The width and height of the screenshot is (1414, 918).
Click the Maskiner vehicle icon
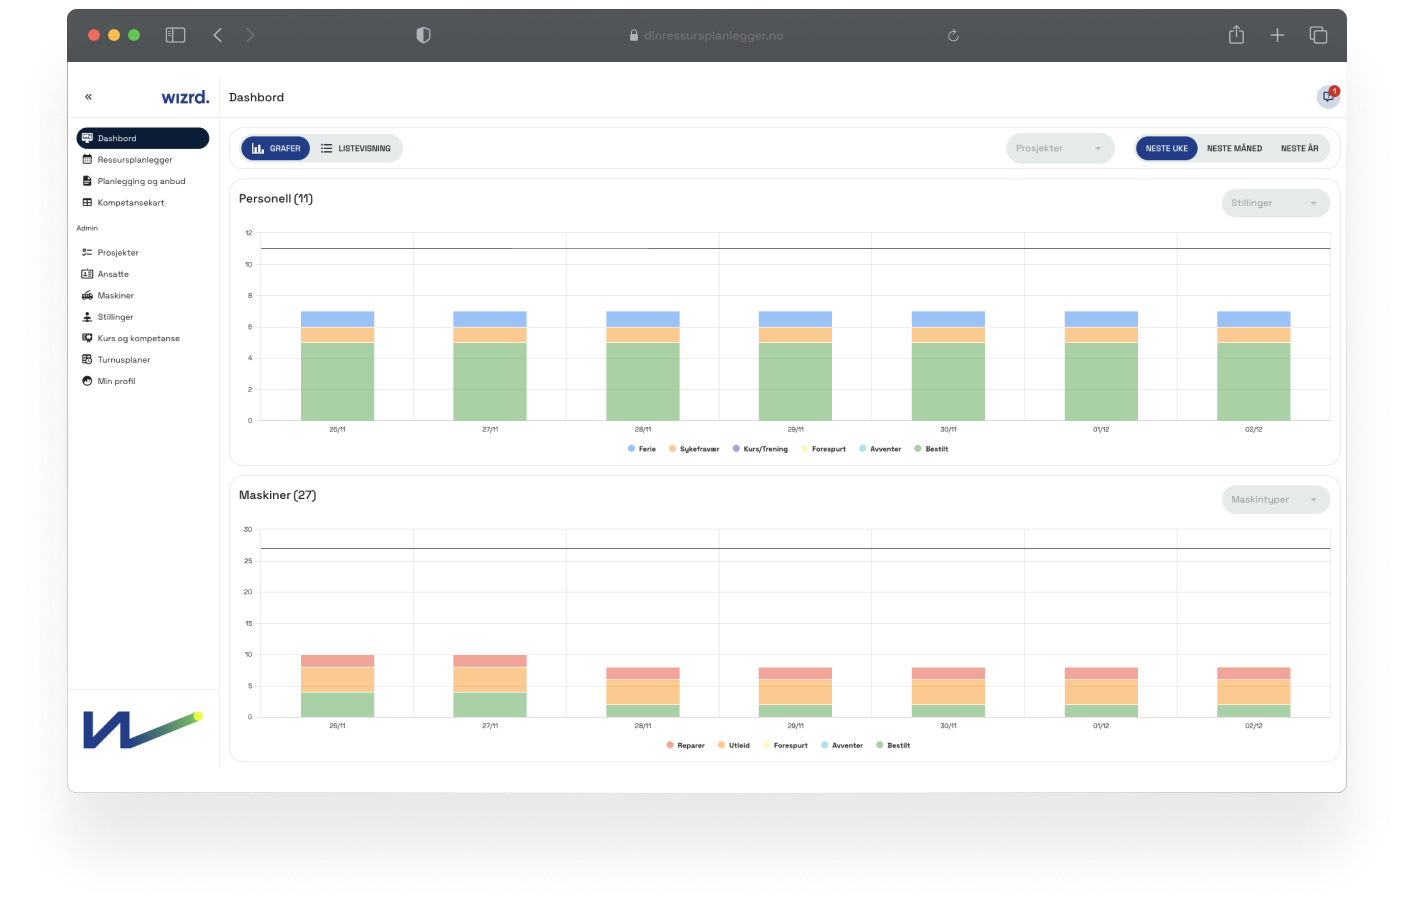click(87, 296)
